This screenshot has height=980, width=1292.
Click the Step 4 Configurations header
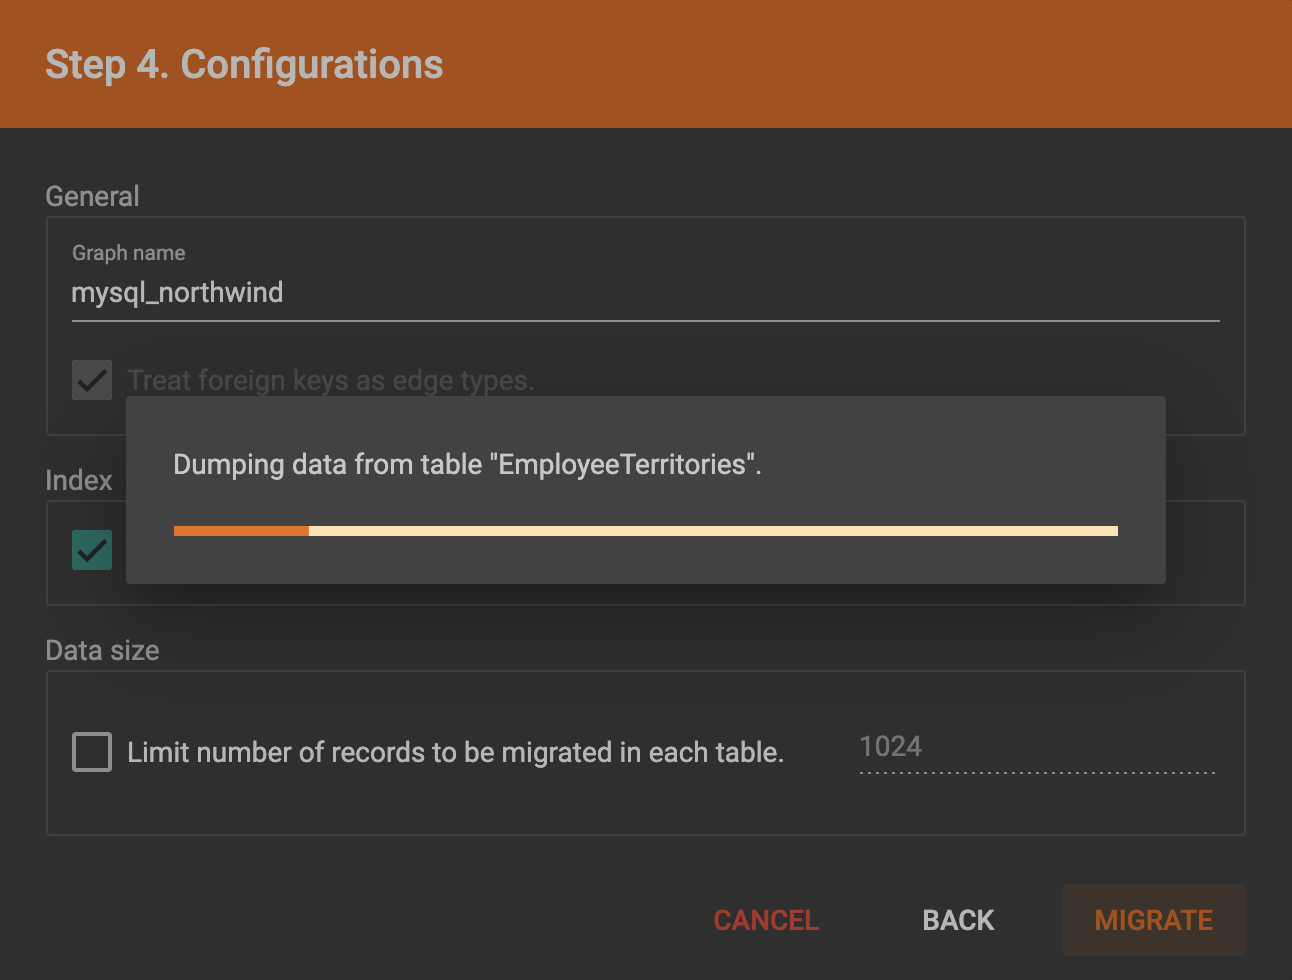[243, 64]
